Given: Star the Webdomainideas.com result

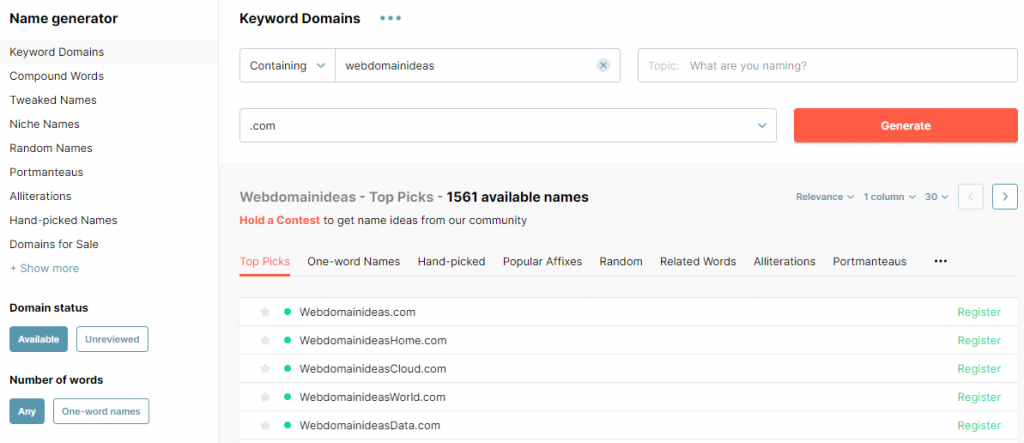Looking at the screenshot, I should [x=265, y=312].
